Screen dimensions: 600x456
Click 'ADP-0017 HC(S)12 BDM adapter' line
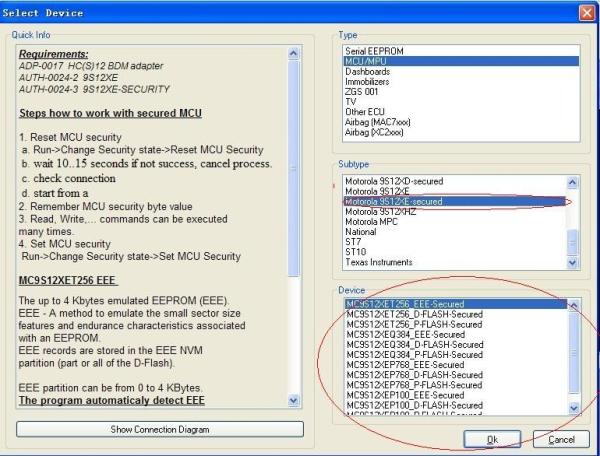tap(91, 66)
